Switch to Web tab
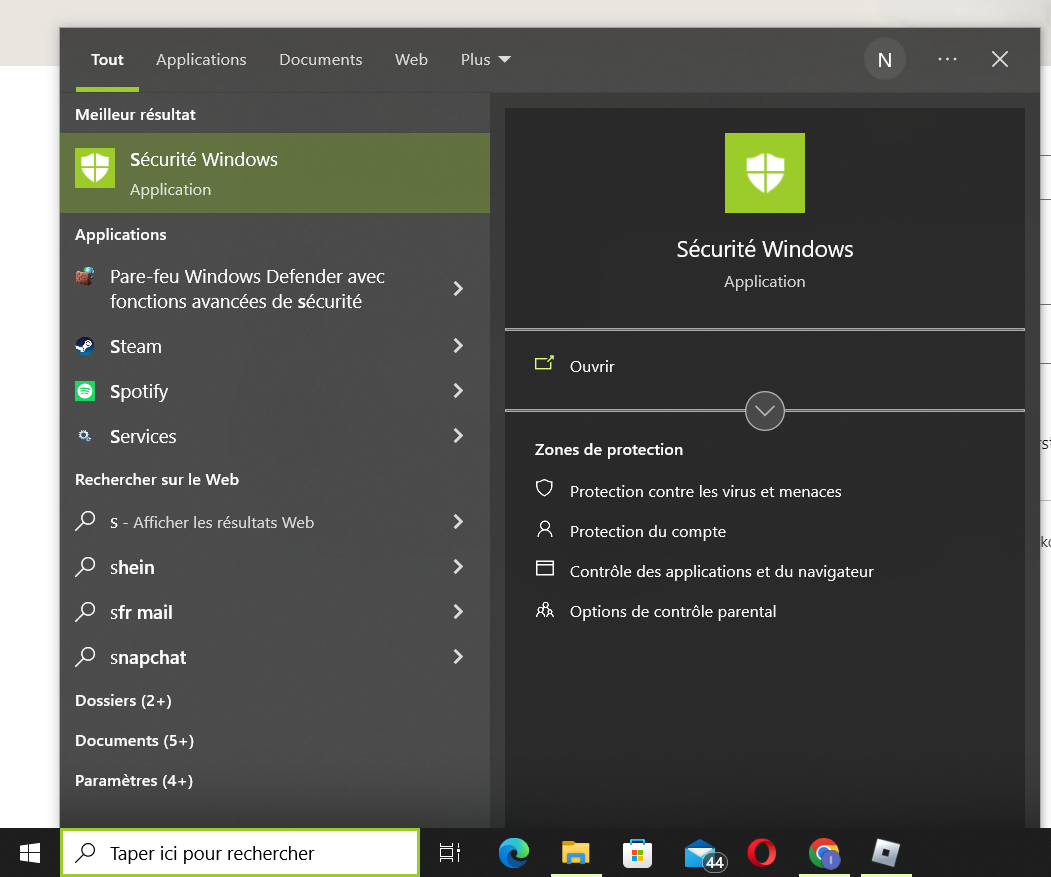This screenshot has width=1051, height=877. (411, 60)
